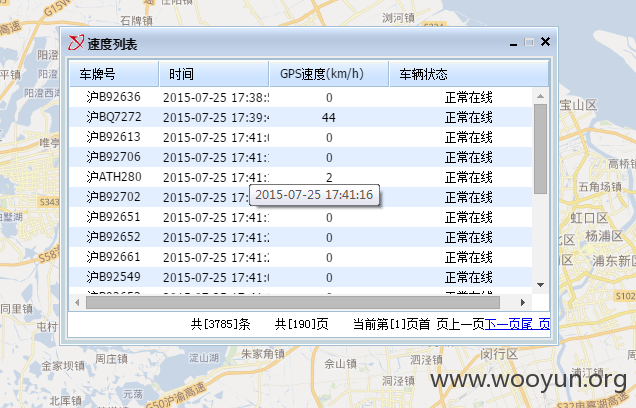This screenshot has height=408, width=636.
Task: Click the vertical scrollbar thumb
Action: (540, 149)
